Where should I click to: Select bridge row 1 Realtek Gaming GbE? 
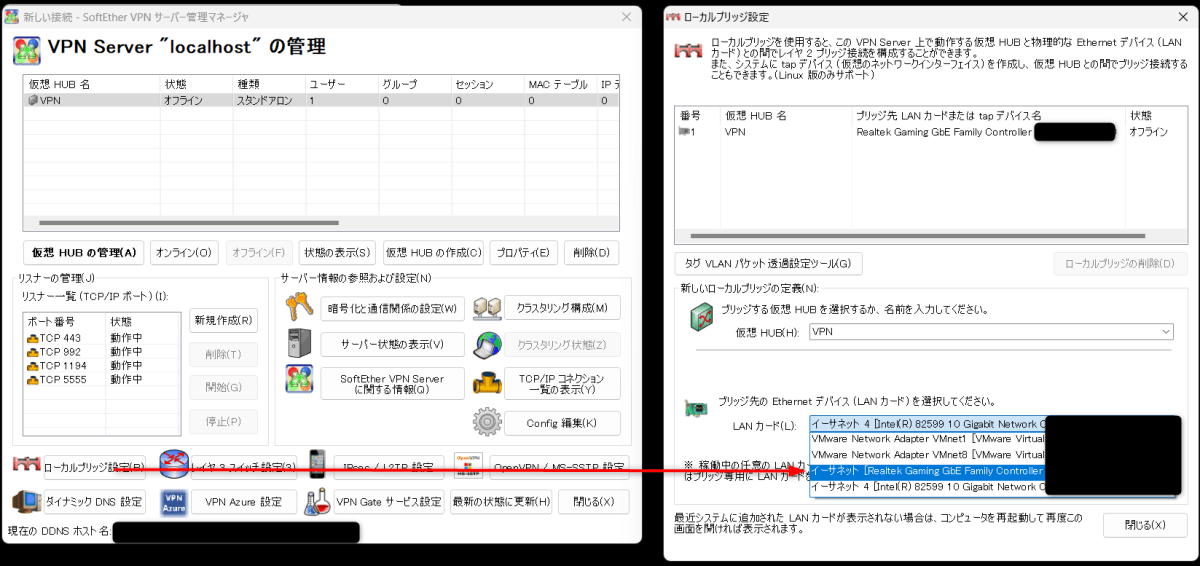926,132
